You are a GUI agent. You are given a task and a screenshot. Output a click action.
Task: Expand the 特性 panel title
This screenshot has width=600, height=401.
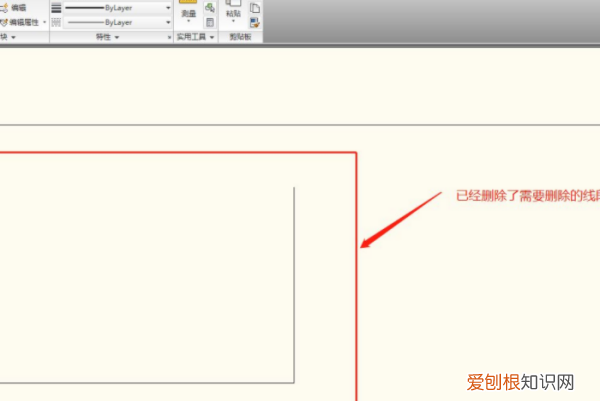click(106, 36)
